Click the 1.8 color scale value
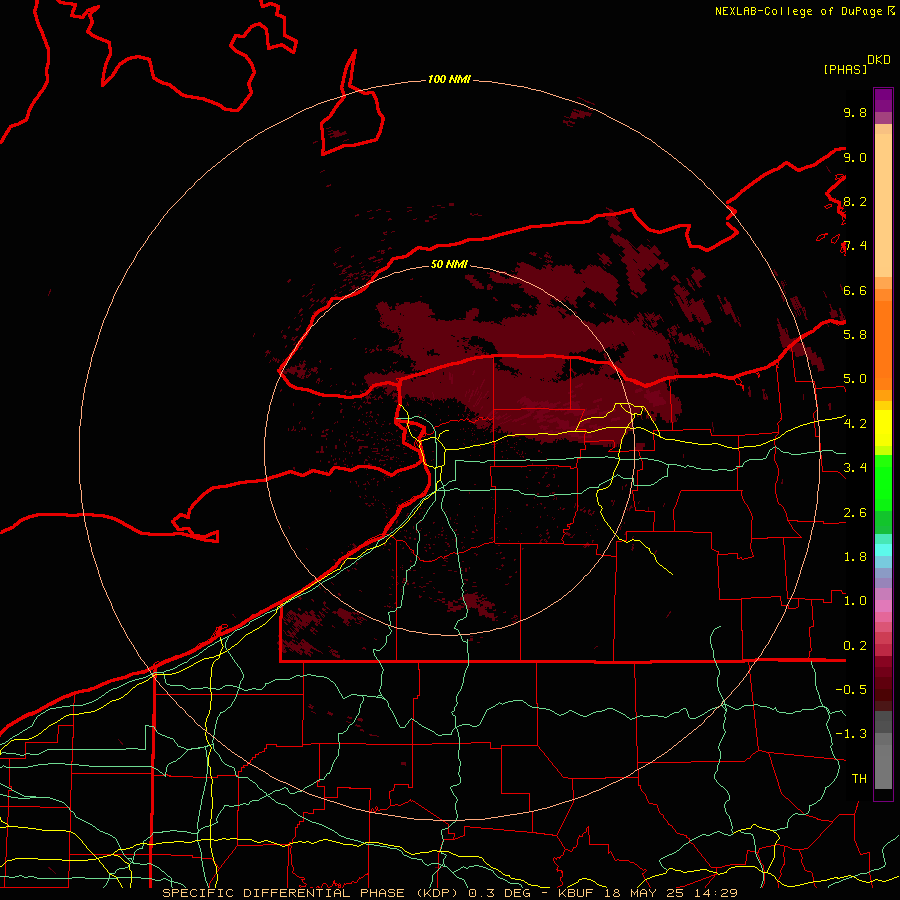Image resolution: width=900 pixels, height=900 pixels. [x=855, y=557]
